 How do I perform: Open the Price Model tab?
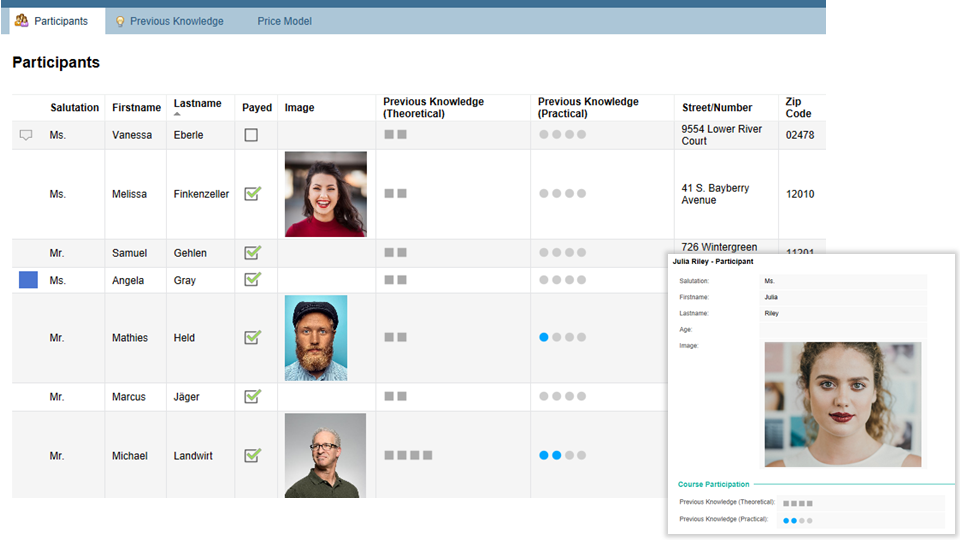click(284, 21)
